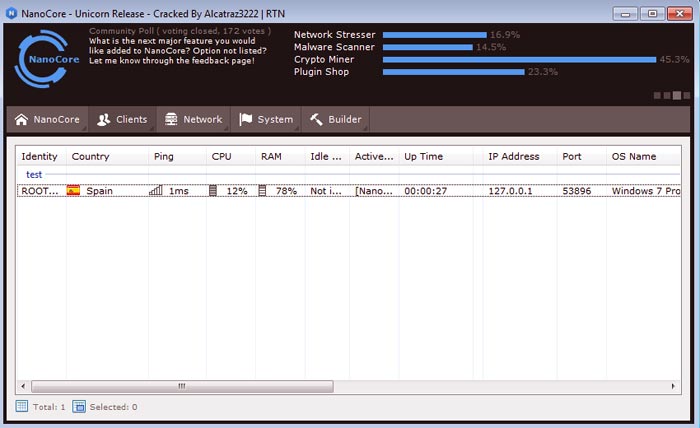Viewport: 700px width, 428px height.
Task: Click the Spain flag icon in client row
Action: 73,191
